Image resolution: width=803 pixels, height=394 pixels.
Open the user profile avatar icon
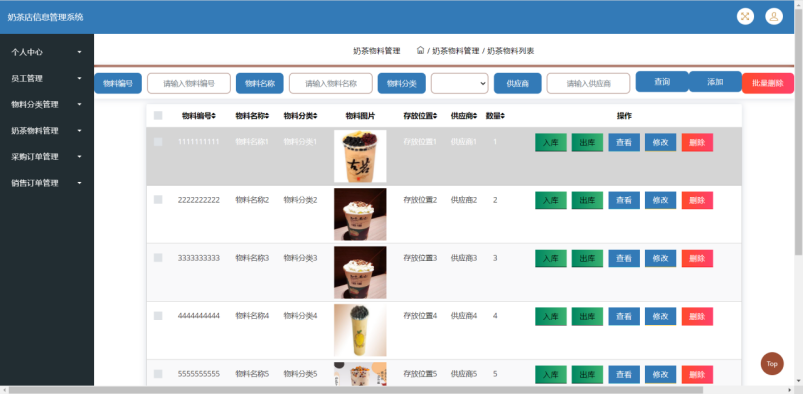point(774,16)
